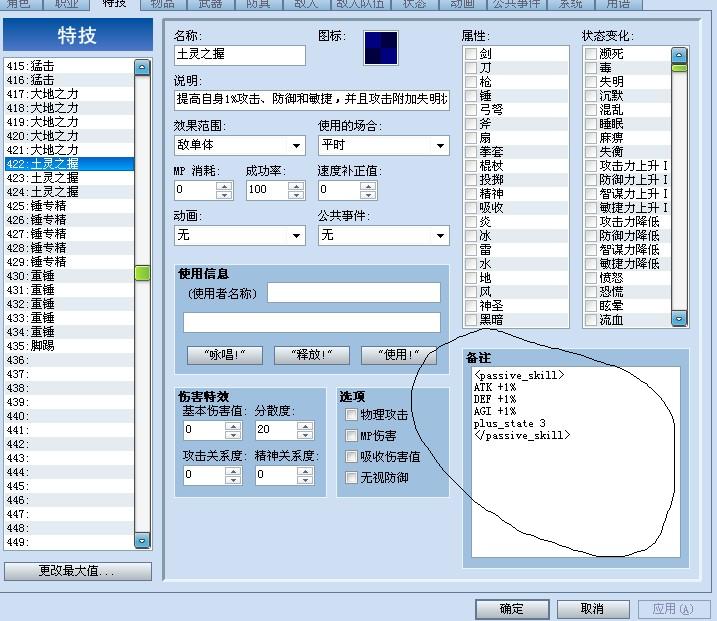Cancel with the 取消 button
Image resolution: width=717 pixels, height=621 pixels.
(x=593, y=609)
